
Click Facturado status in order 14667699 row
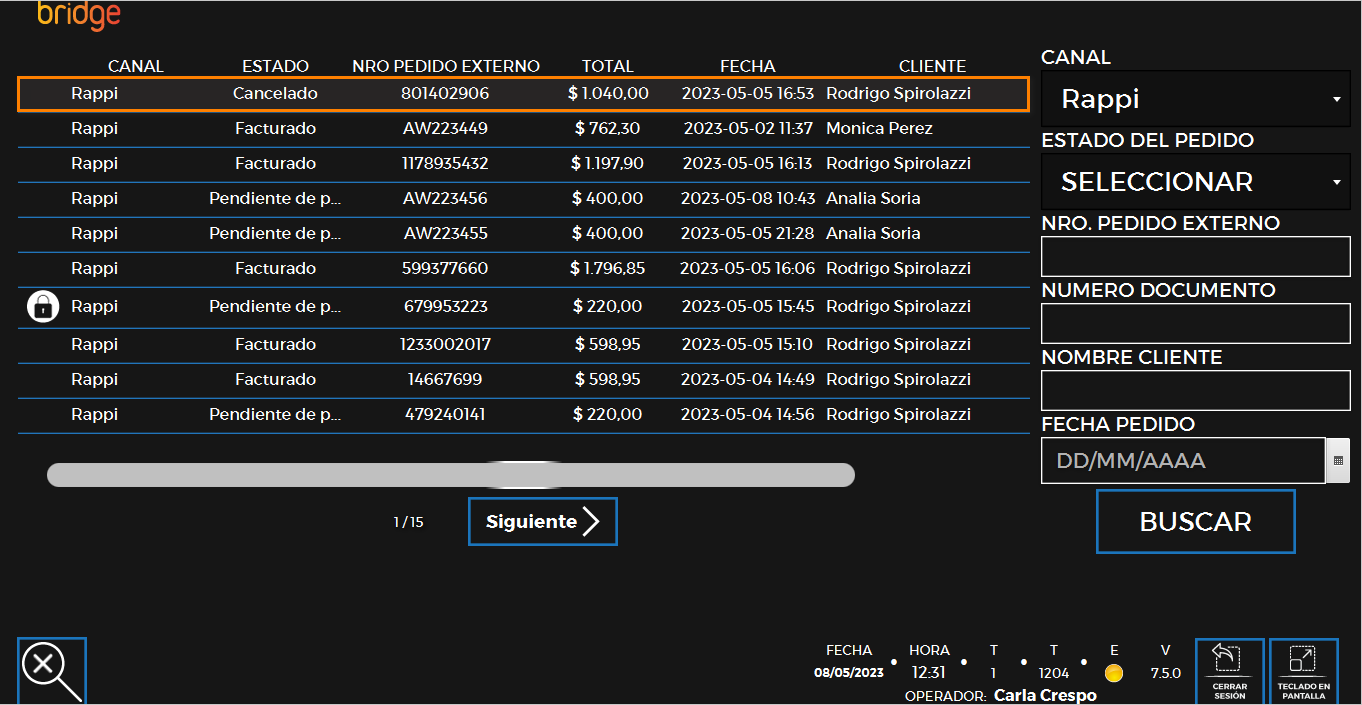point(276,379)
